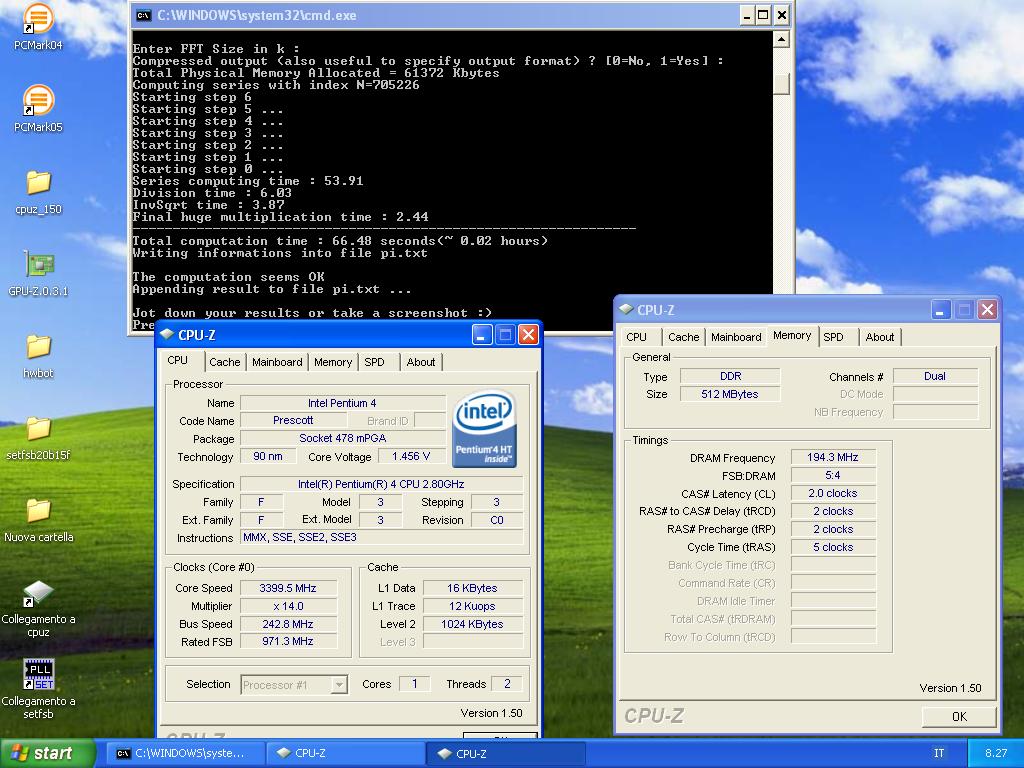Click the Code Name field Prescott

click(293, 421)
